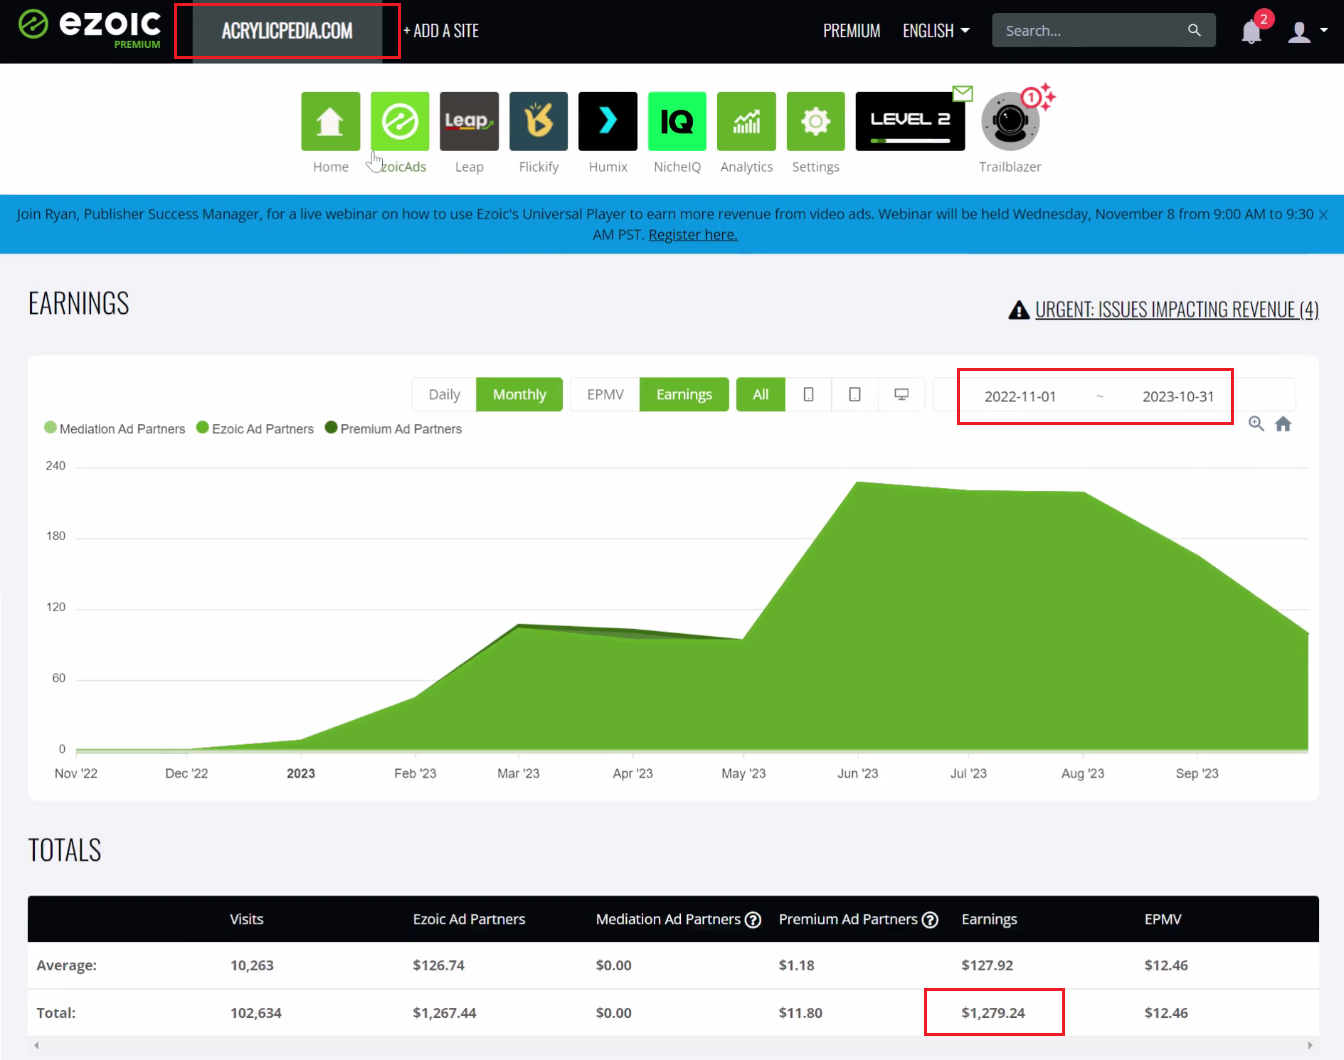This screenshot has width=1344, height=1060.
Task: Click the Ezoic Ad Partners column header
Action: click(x=469, y=919)
